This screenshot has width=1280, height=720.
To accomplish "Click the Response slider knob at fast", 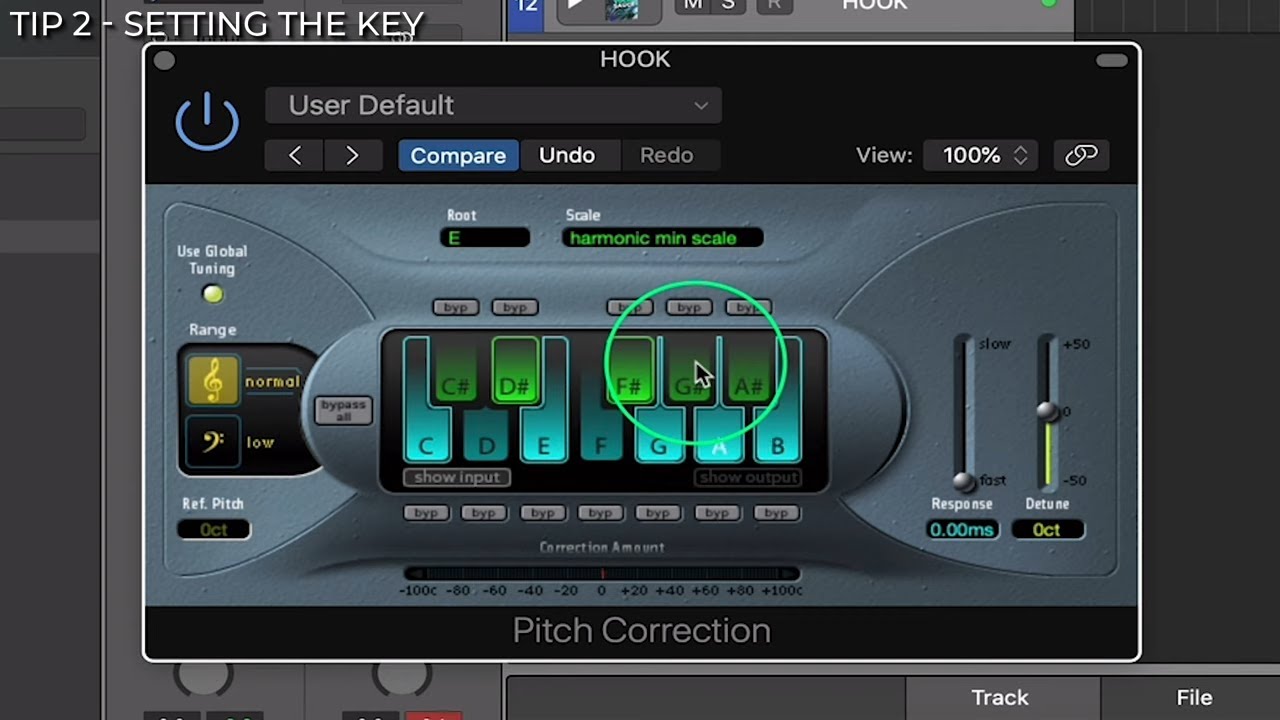I will [964, 481].
